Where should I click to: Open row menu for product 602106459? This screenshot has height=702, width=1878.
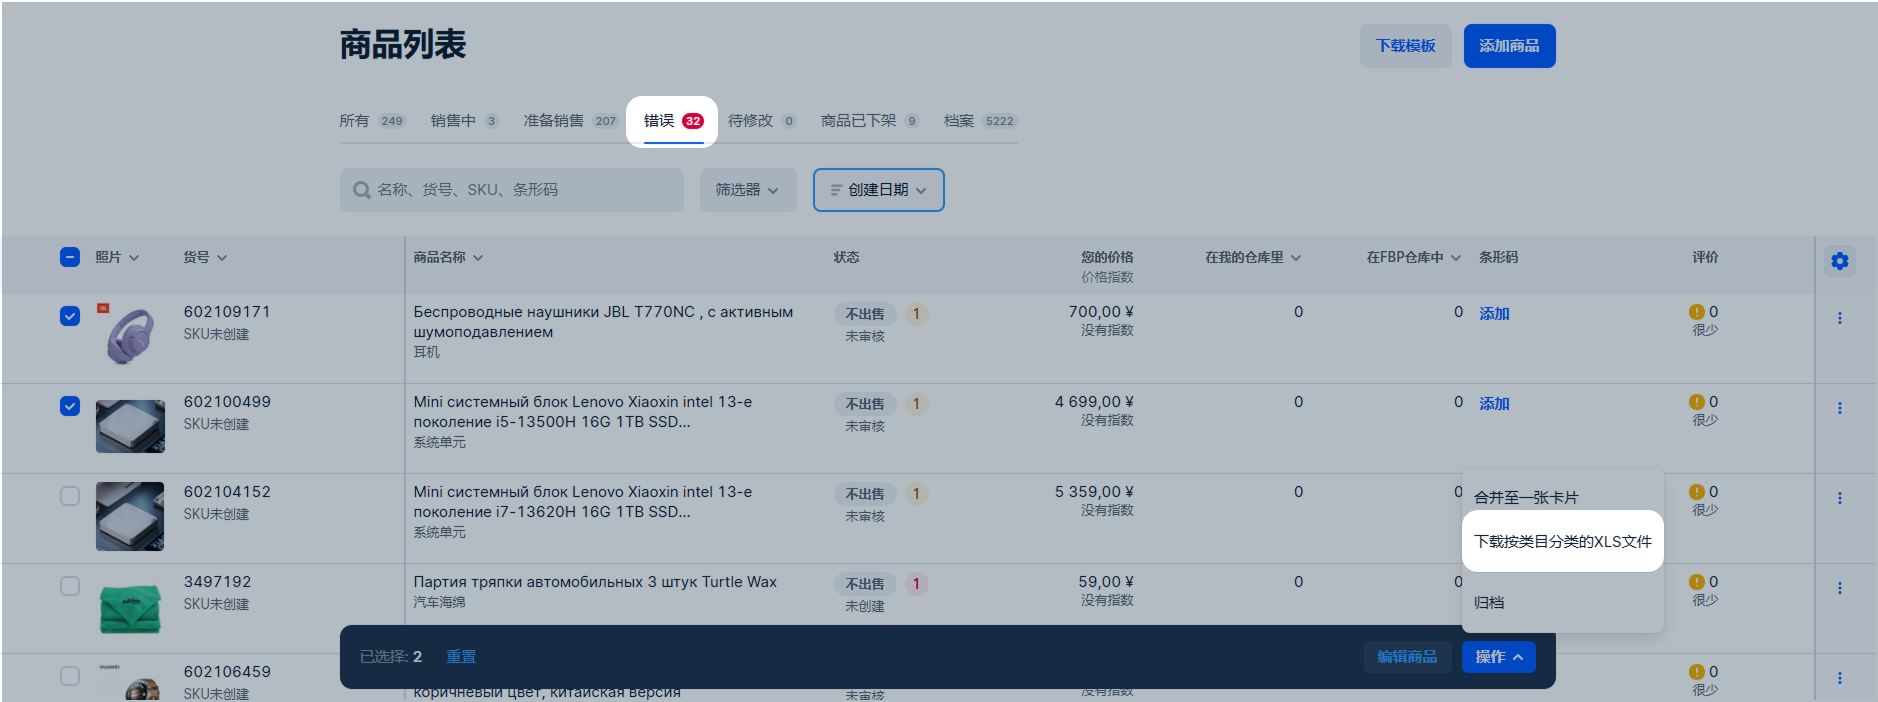click(x=1839, y=678)
